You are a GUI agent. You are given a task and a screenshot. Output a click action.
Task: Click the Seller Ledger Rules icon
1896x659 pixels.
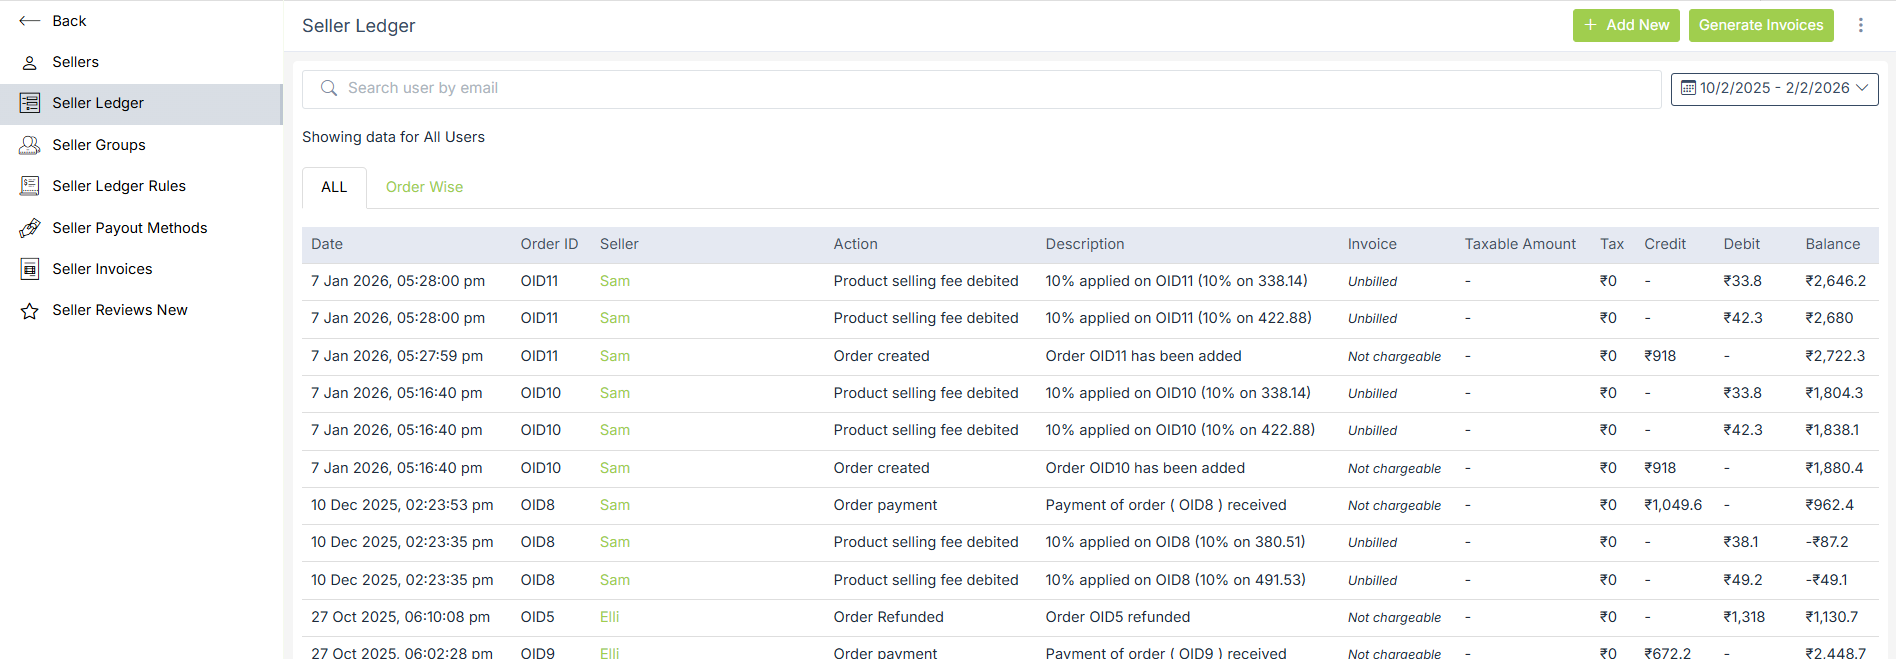(x=30, y=186)
